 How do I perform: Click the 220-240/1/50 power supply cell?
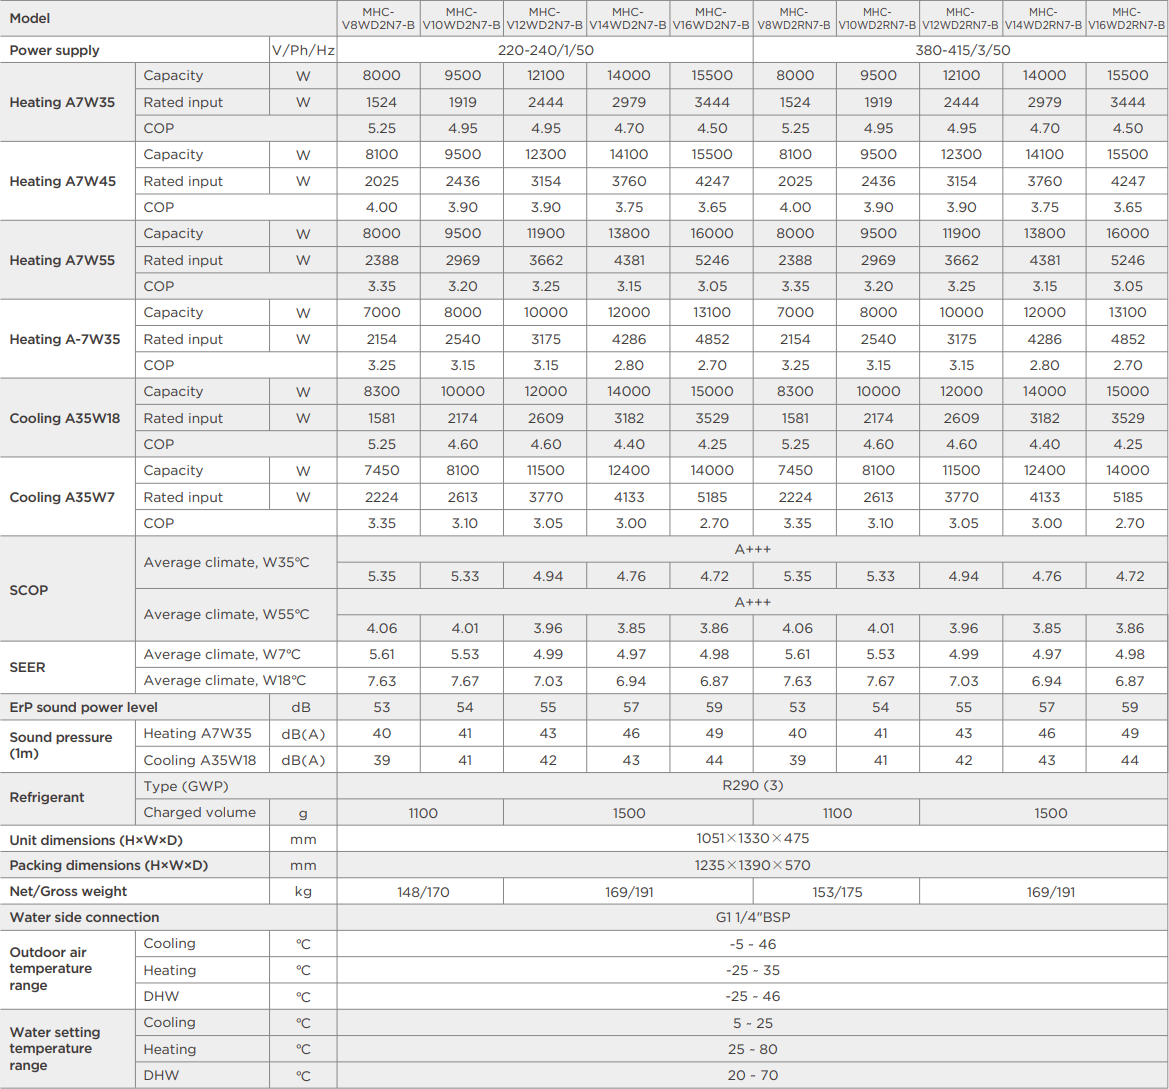coord(544,50)
